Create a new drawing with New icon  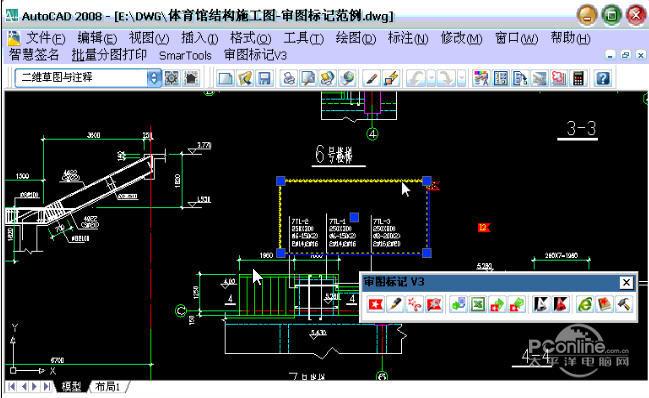pyautogui.click(x=226, y=78)
